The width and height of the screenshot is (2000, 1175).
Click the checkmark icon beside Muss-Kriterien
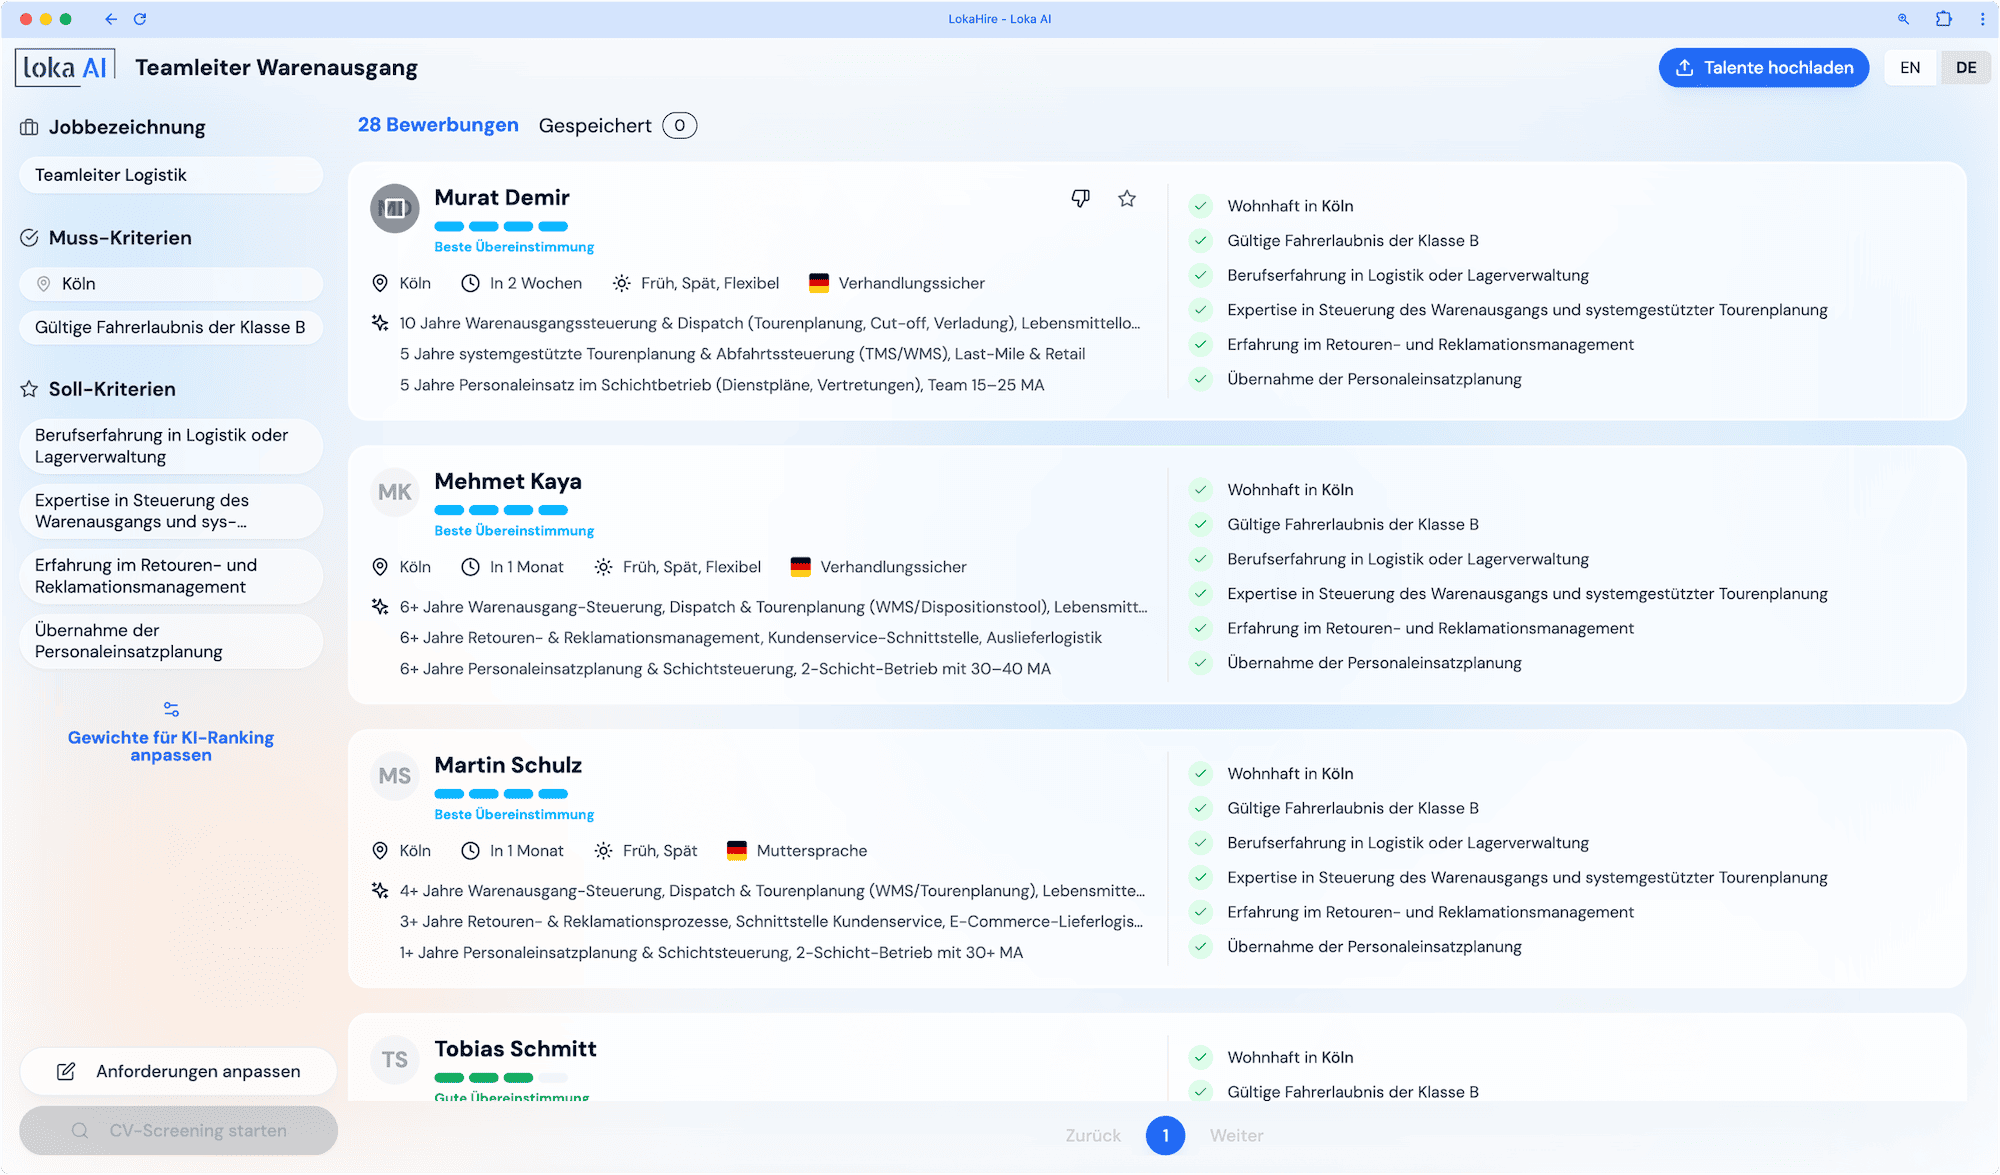tap(27, 237)
